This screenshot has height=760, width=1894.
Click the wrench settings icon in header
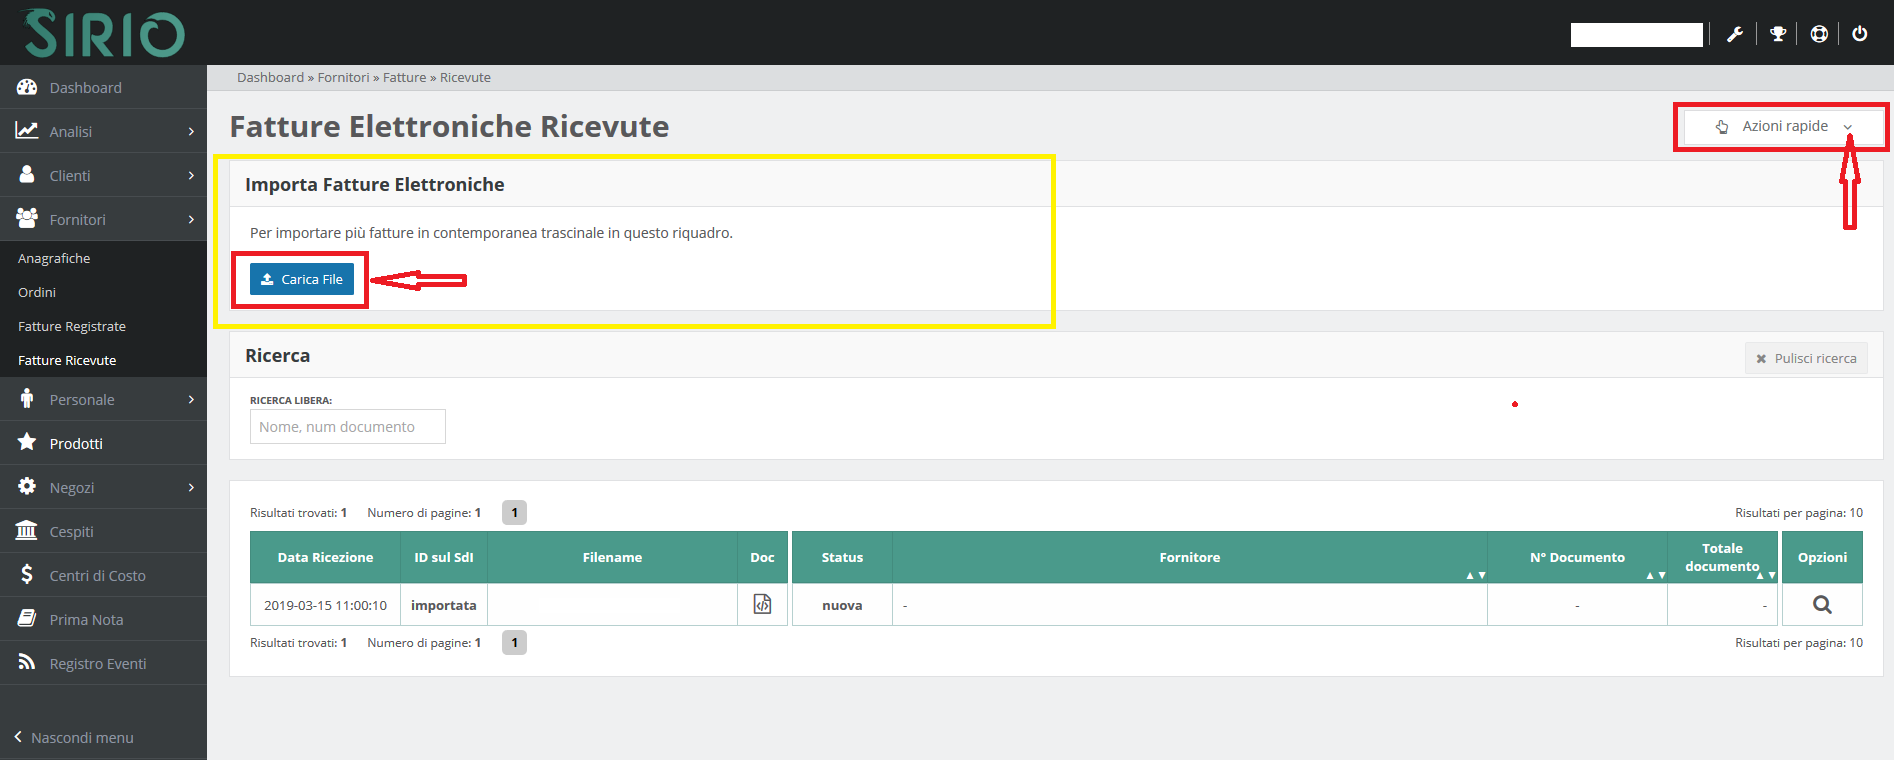[1735, 34]
